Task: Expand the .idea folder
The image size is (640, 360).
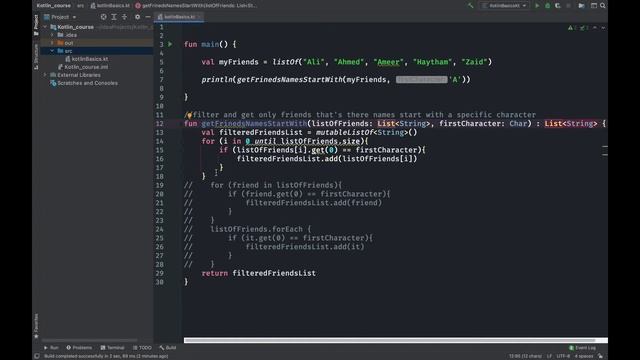Action: (x=52, y=35)
